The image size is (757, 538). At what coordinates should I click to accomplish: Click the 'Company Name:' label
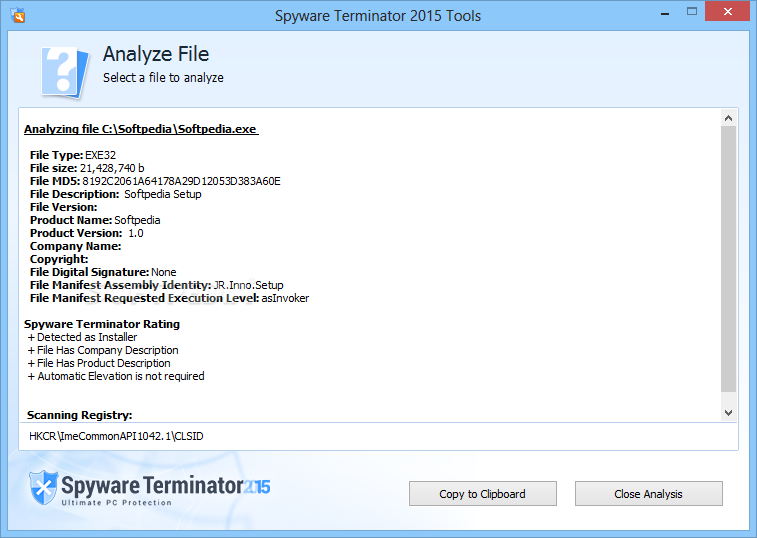pyautogui.click(x=75, y=246)
